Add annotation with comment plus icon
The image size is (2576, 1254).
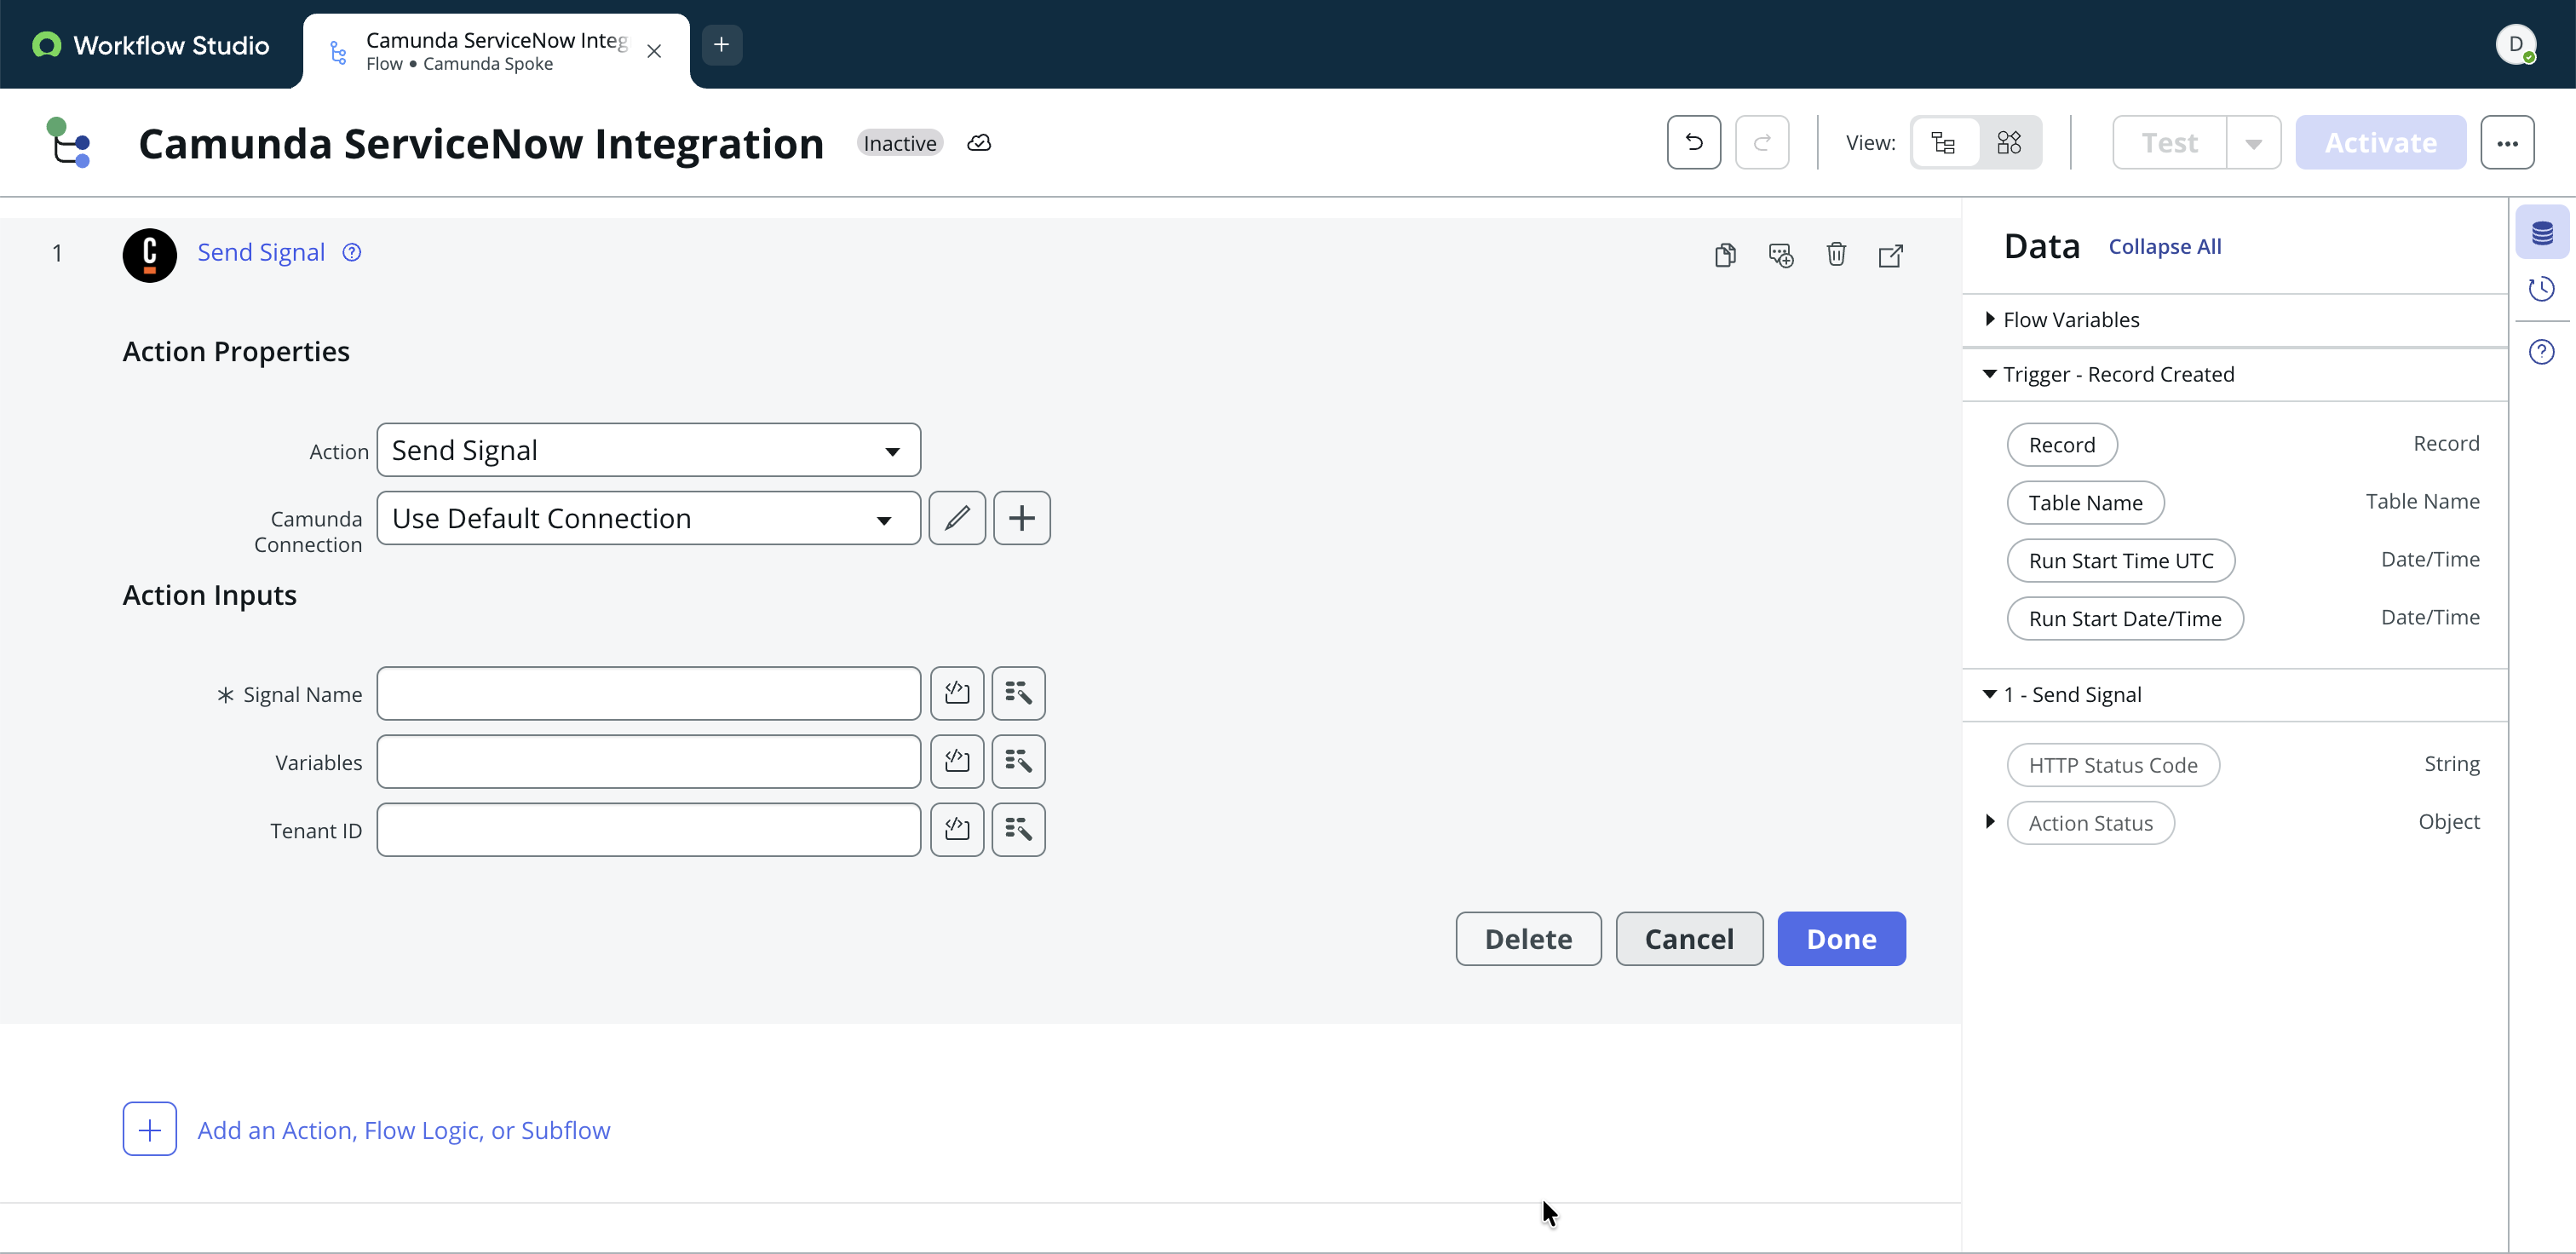click(x=1780, y=255)
